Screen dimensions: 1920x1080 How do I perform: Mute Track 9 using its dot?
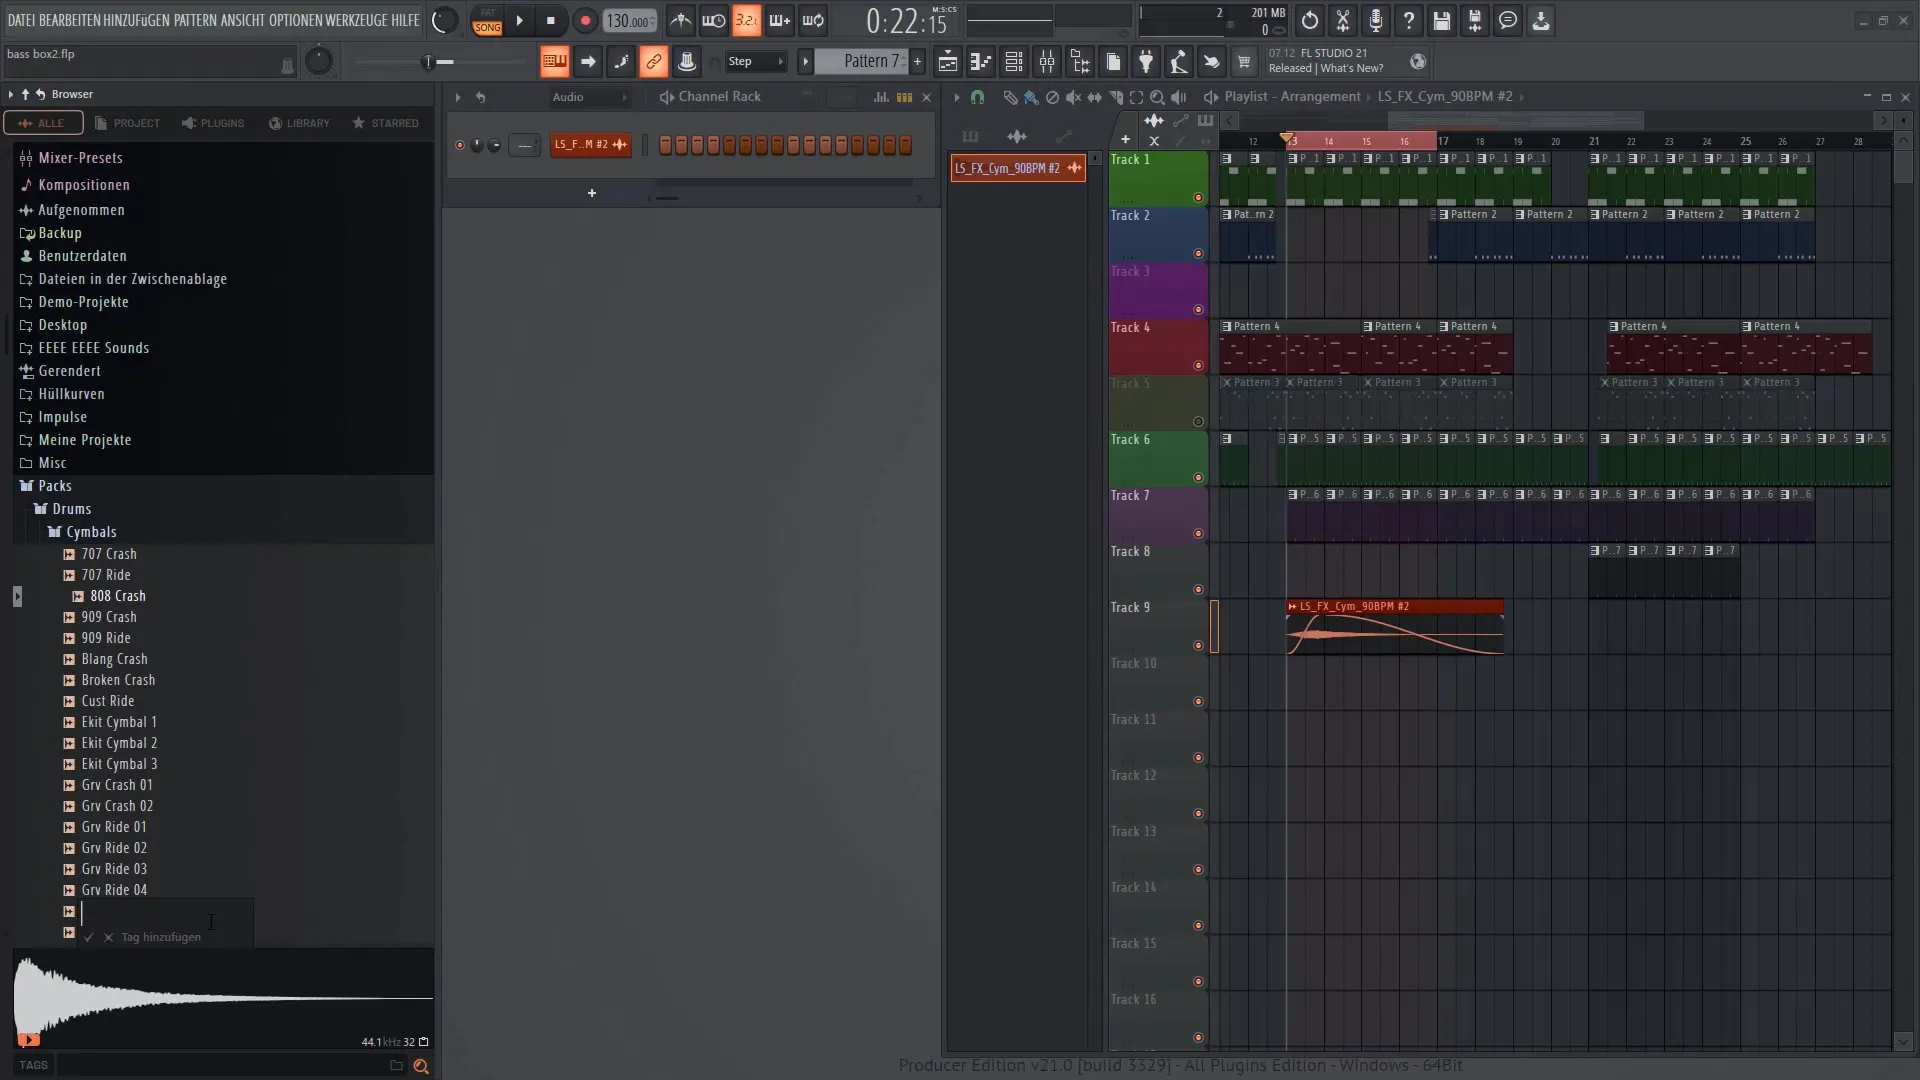[x=1198, y=646]
